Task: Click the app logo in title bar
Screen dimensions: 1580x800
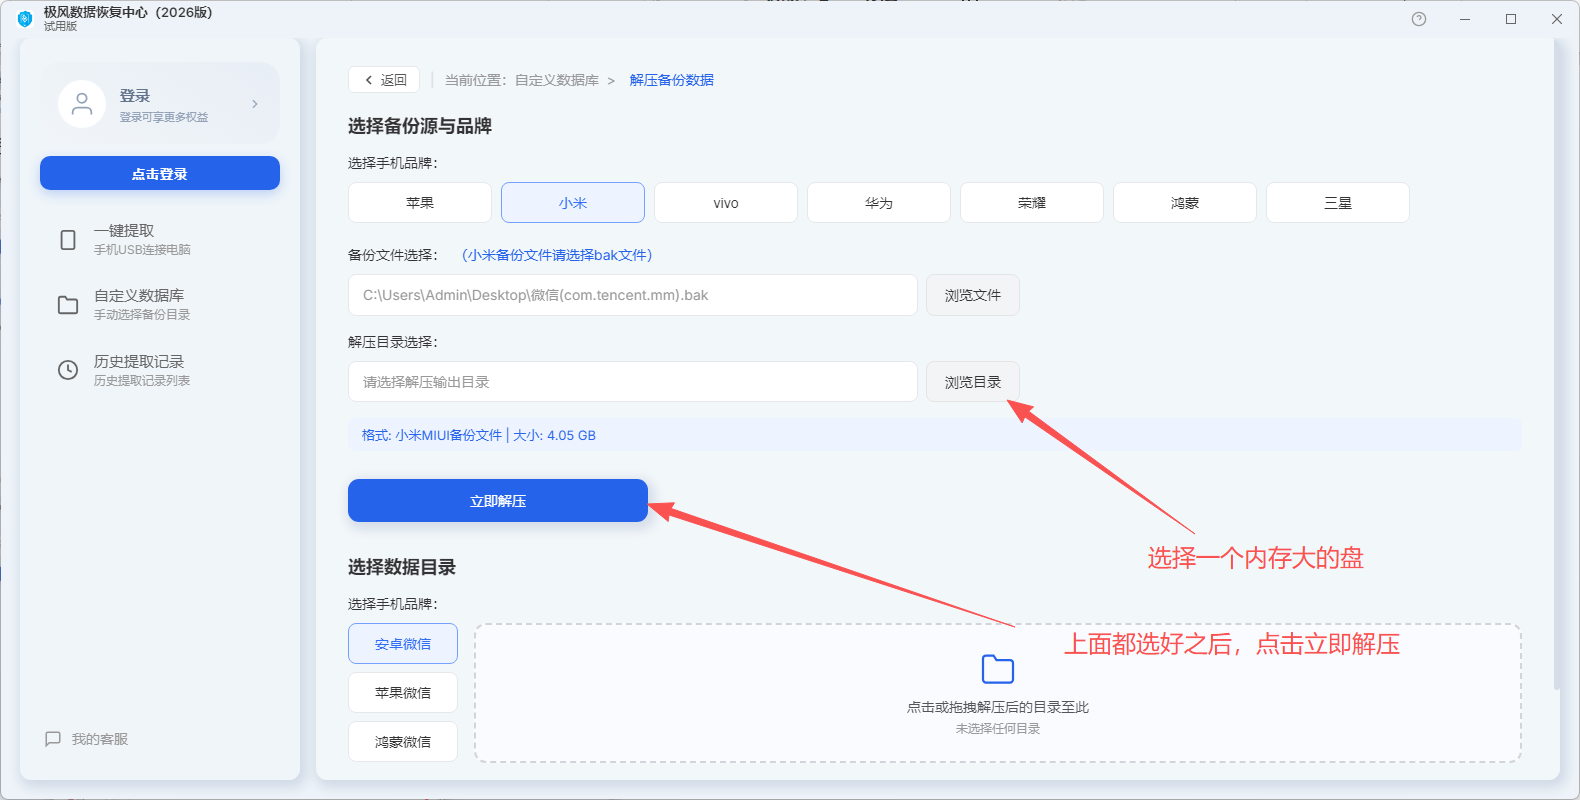Action: point(25,19)
